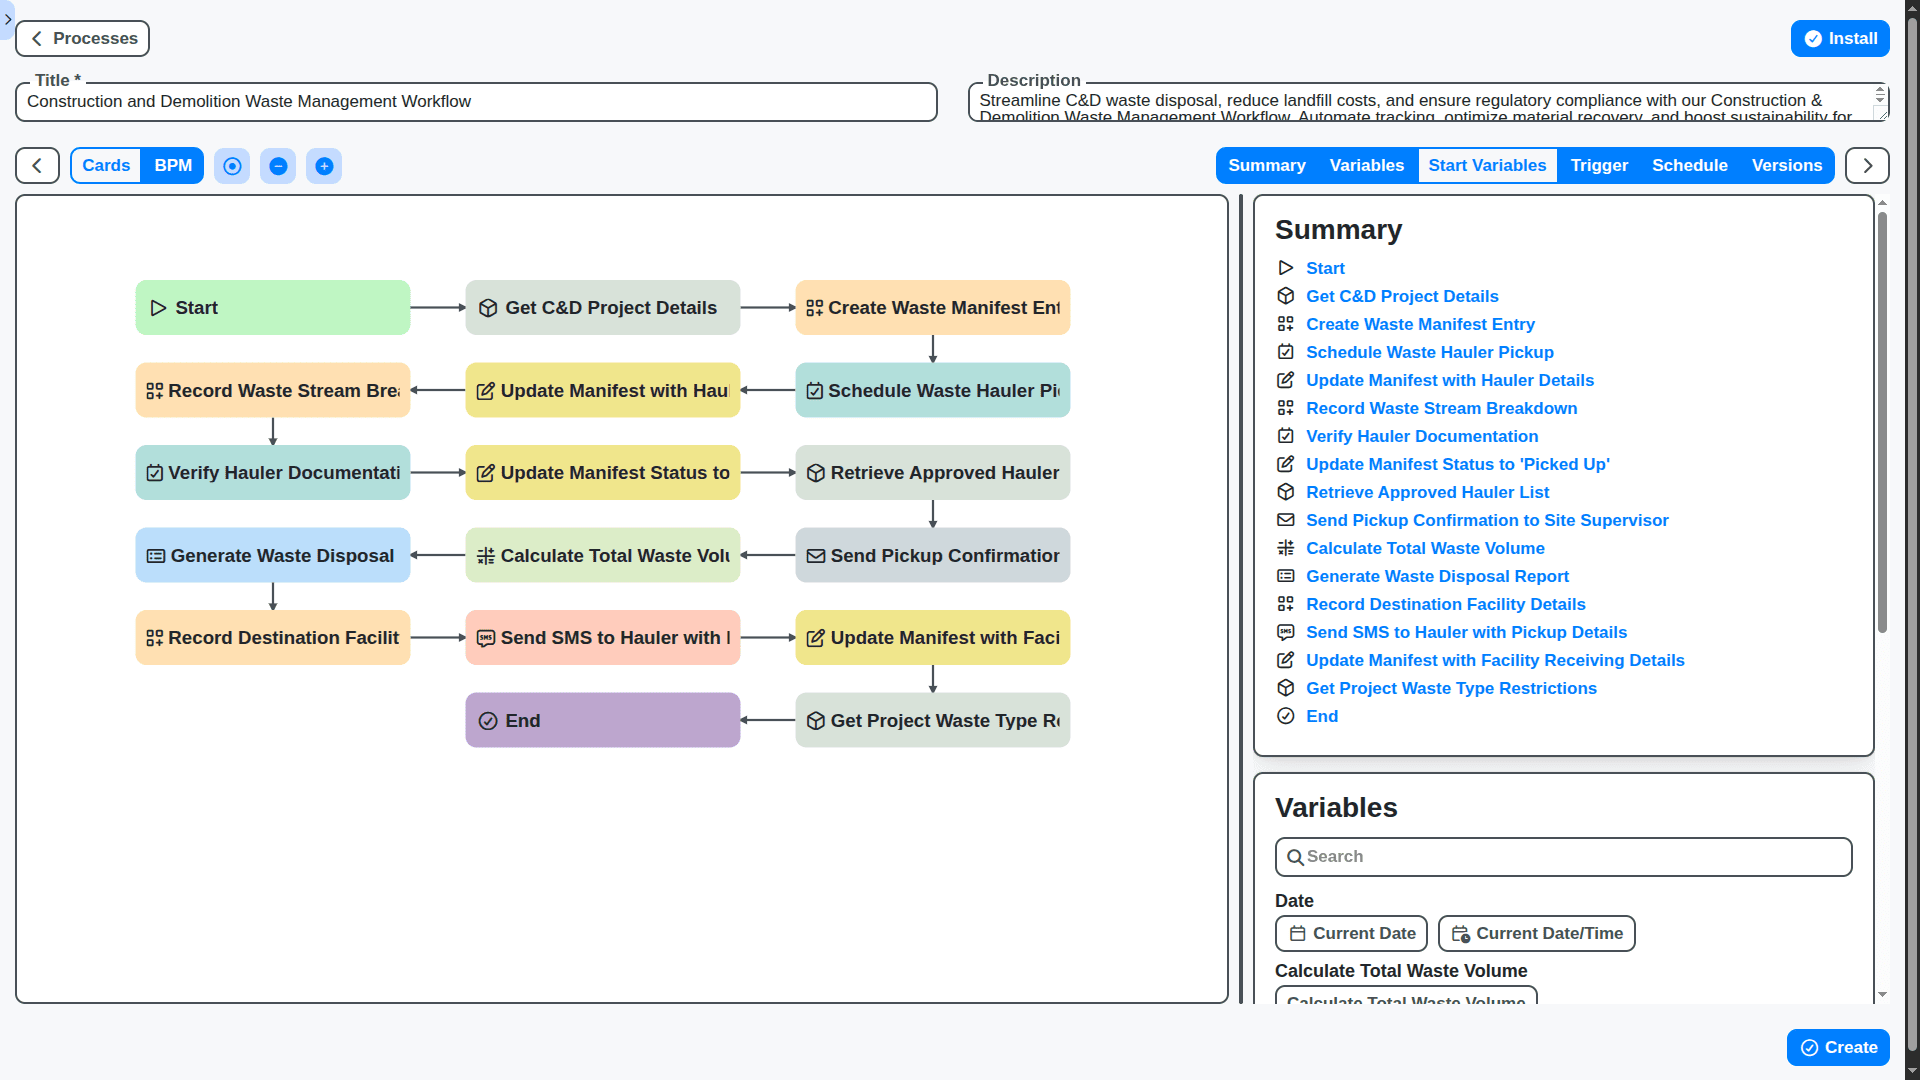Zoom in using the plus icon

point(324,165)
